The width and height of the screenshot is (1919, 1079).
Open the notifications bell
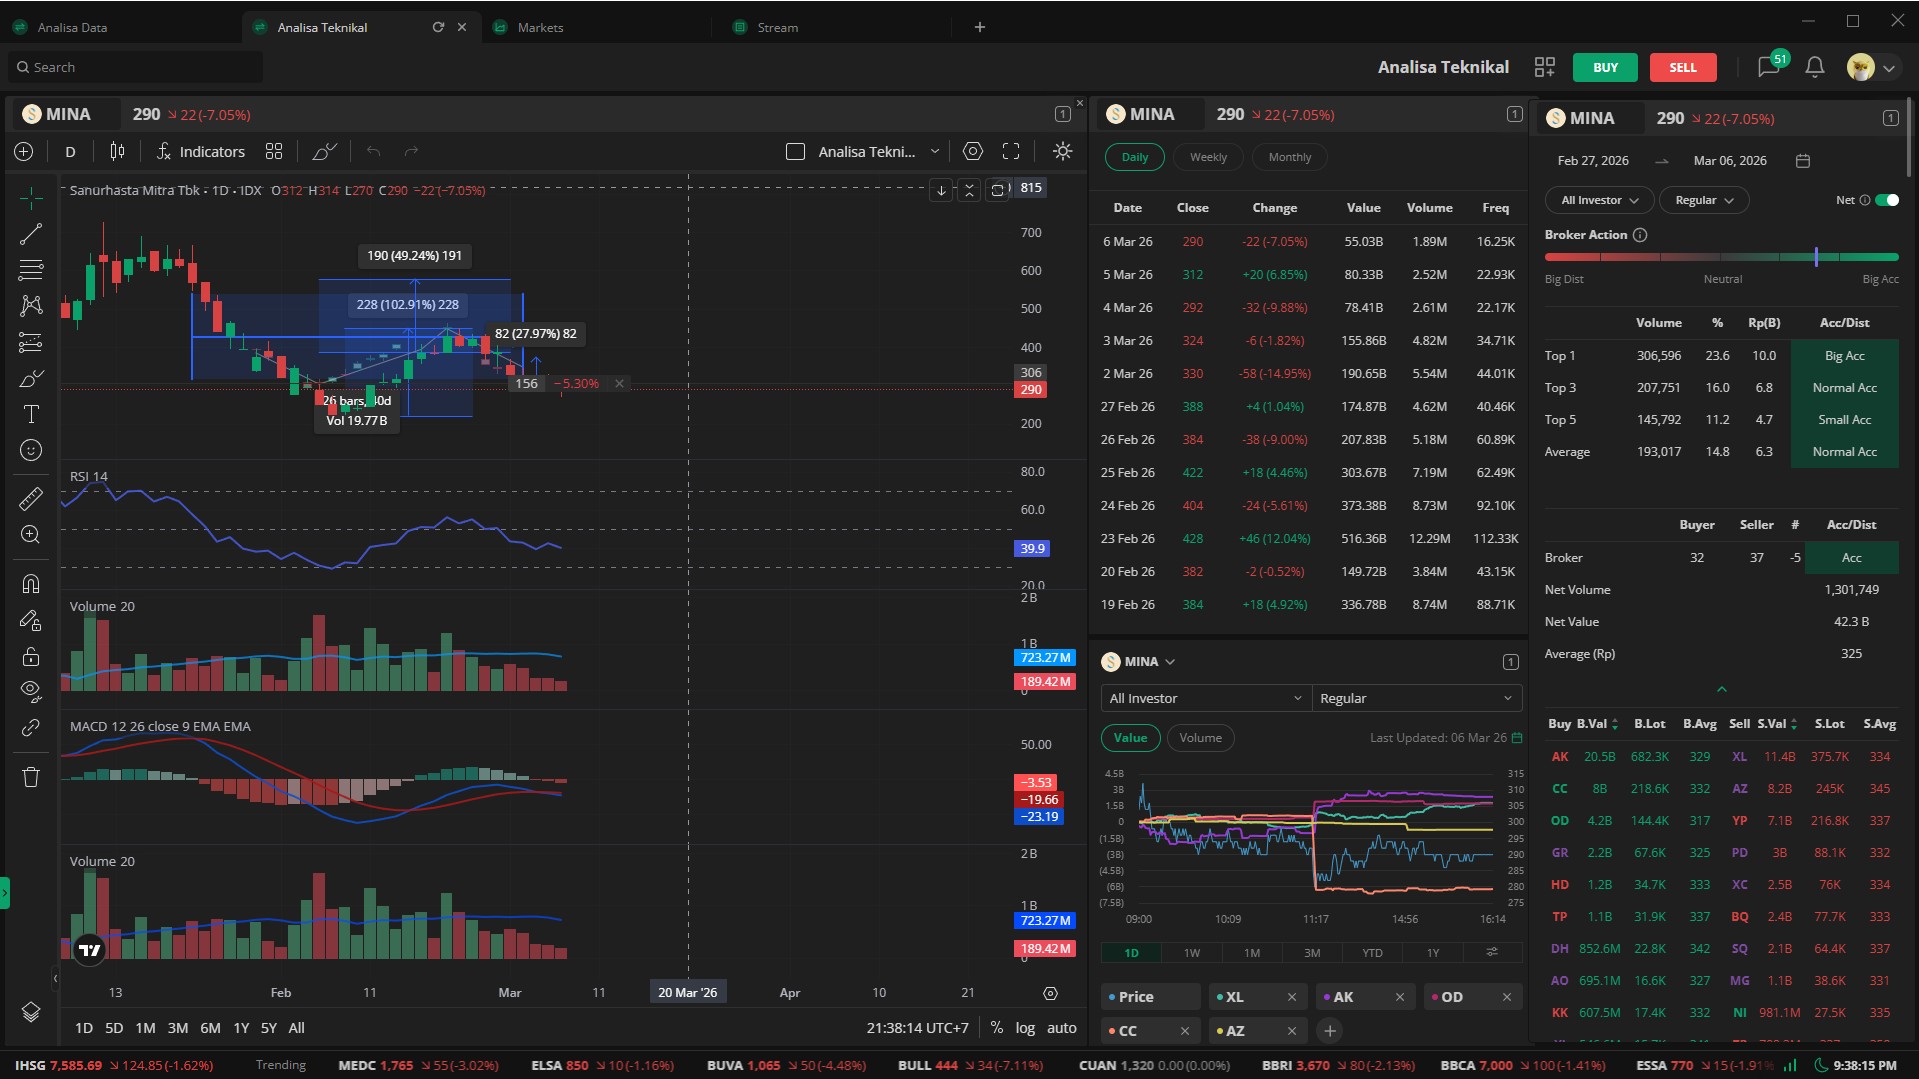pyautogui.click(x=1814, y=67)
